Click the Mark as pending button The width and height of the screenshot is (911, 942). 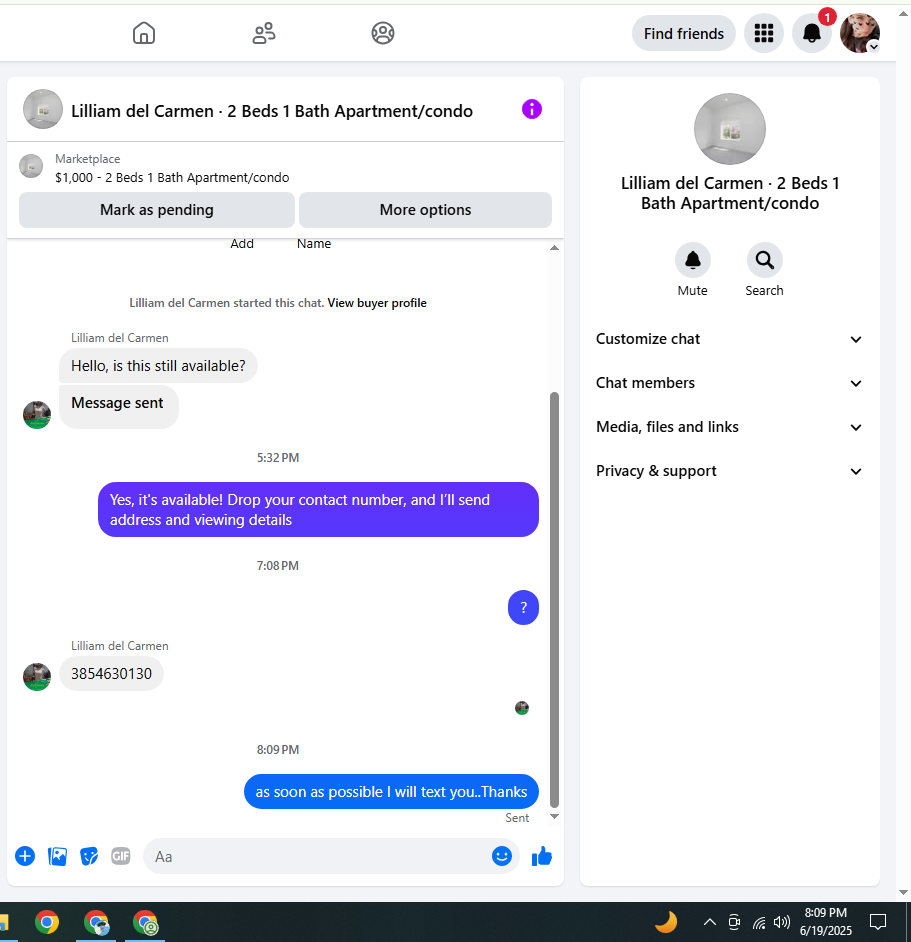(x=157, y=210)
